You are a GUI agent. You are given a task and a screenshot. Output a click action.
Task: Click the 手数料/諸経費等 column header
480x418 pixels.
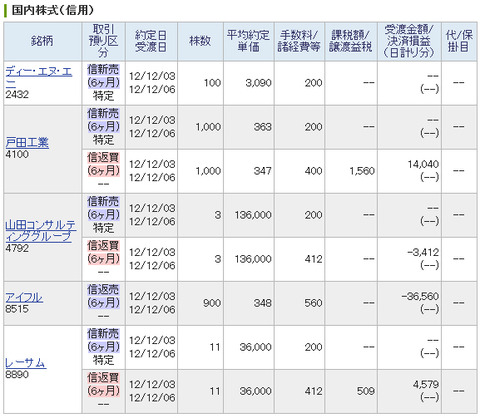299,41
